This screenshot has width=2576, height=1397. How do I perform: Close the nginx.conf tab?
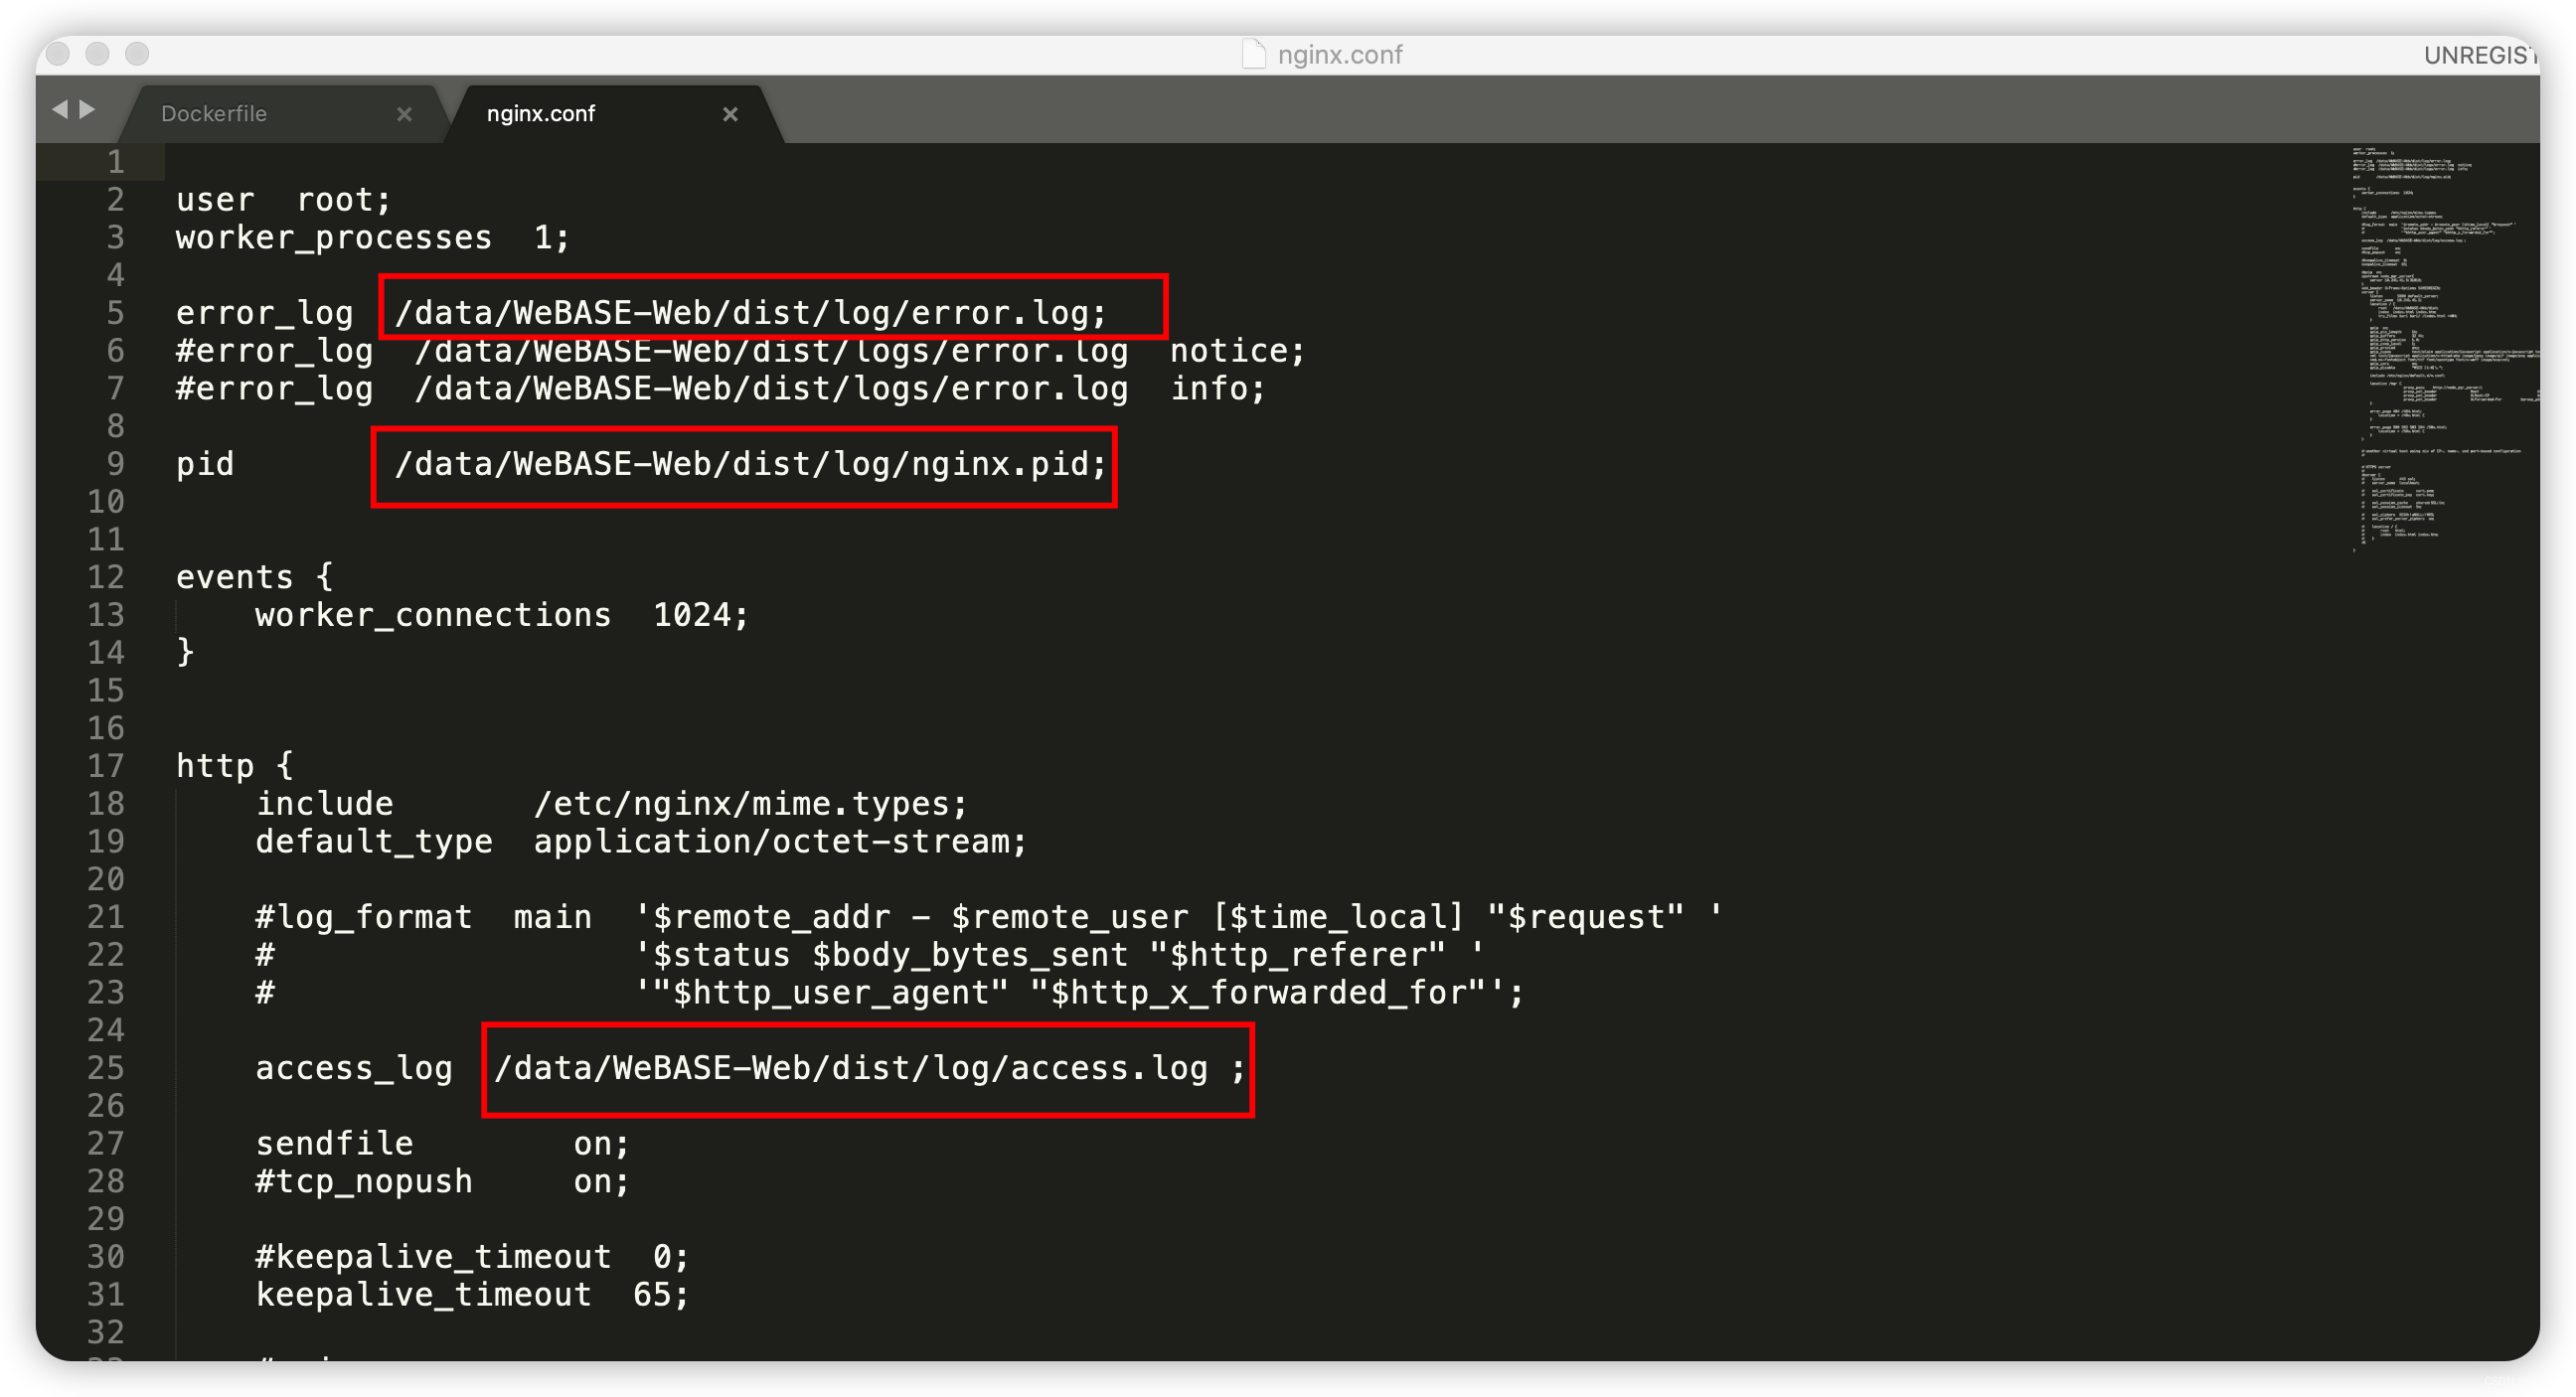coord(730,114)
